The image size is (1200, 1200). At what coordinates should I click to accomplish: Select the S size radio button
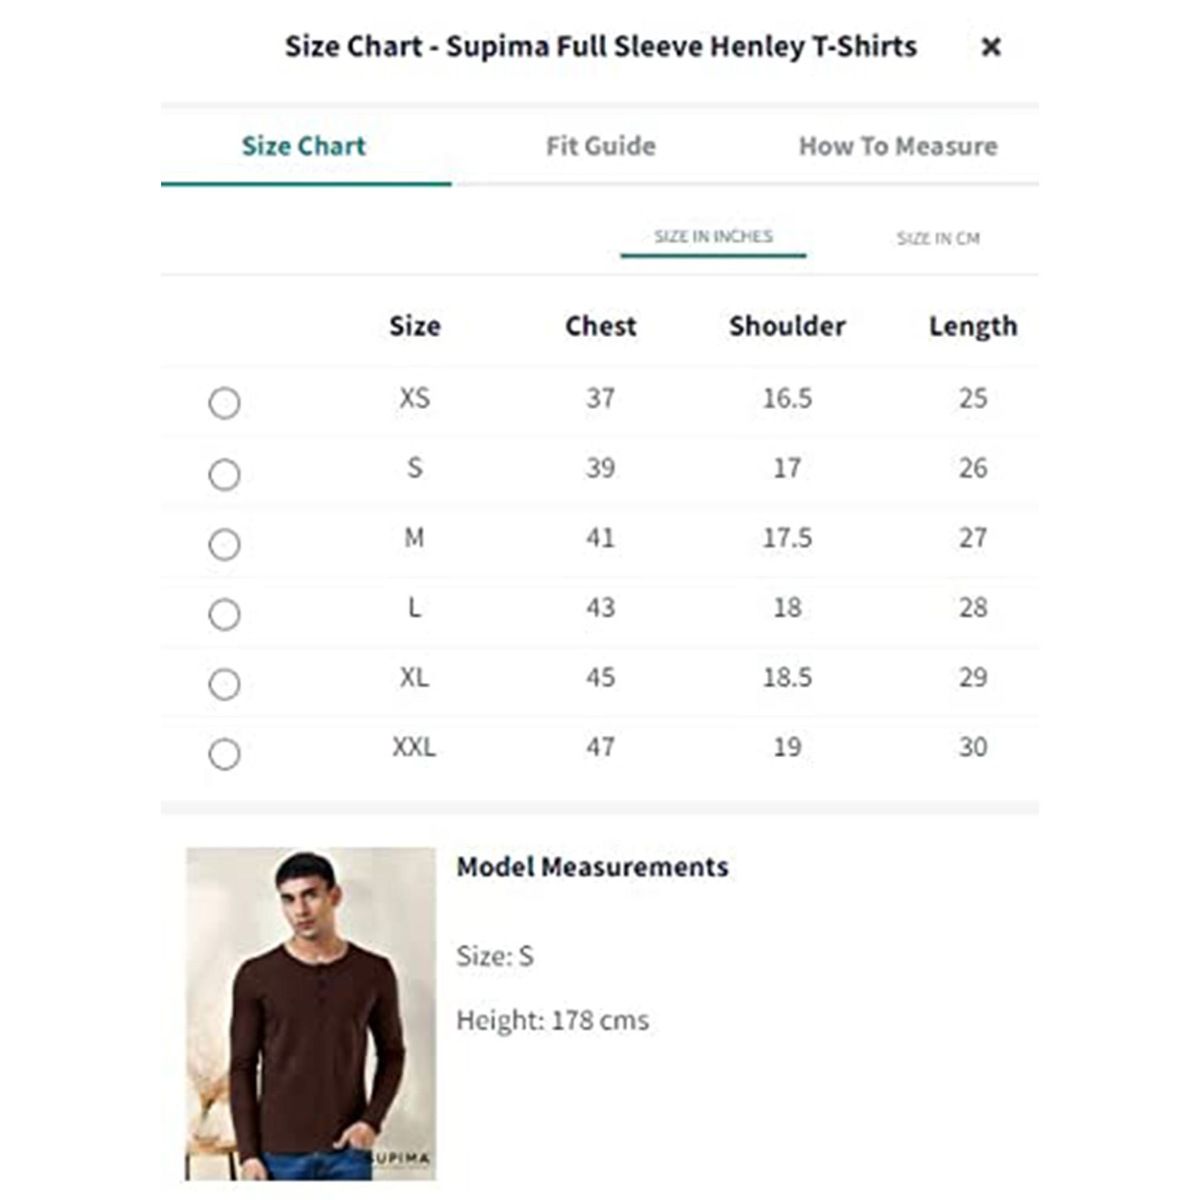(x=224, y=474)
